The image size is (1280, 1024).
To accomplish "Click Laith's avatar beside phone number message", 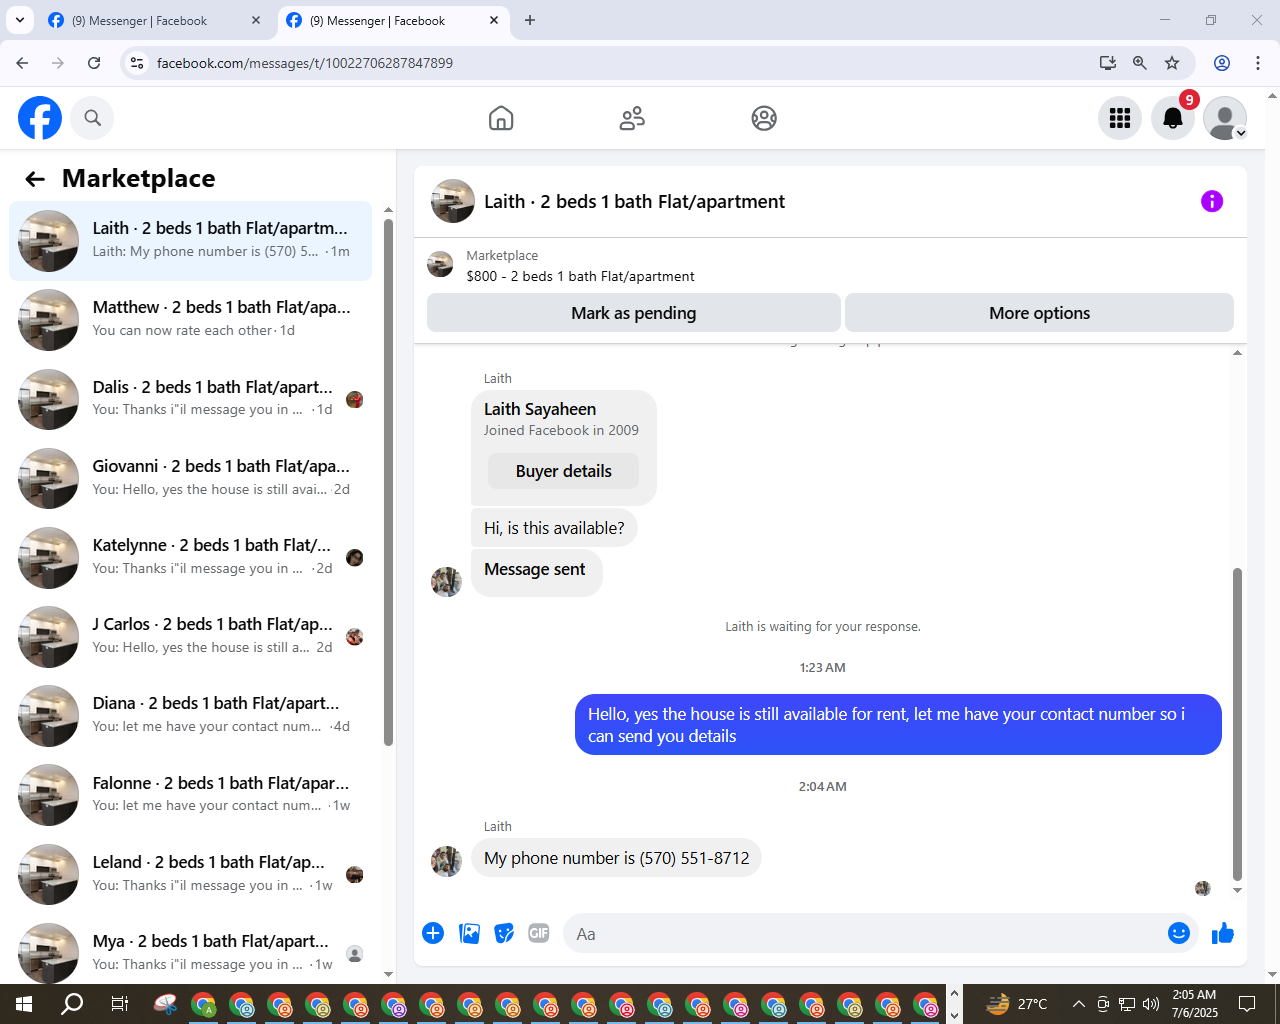I will coord(446,861).
